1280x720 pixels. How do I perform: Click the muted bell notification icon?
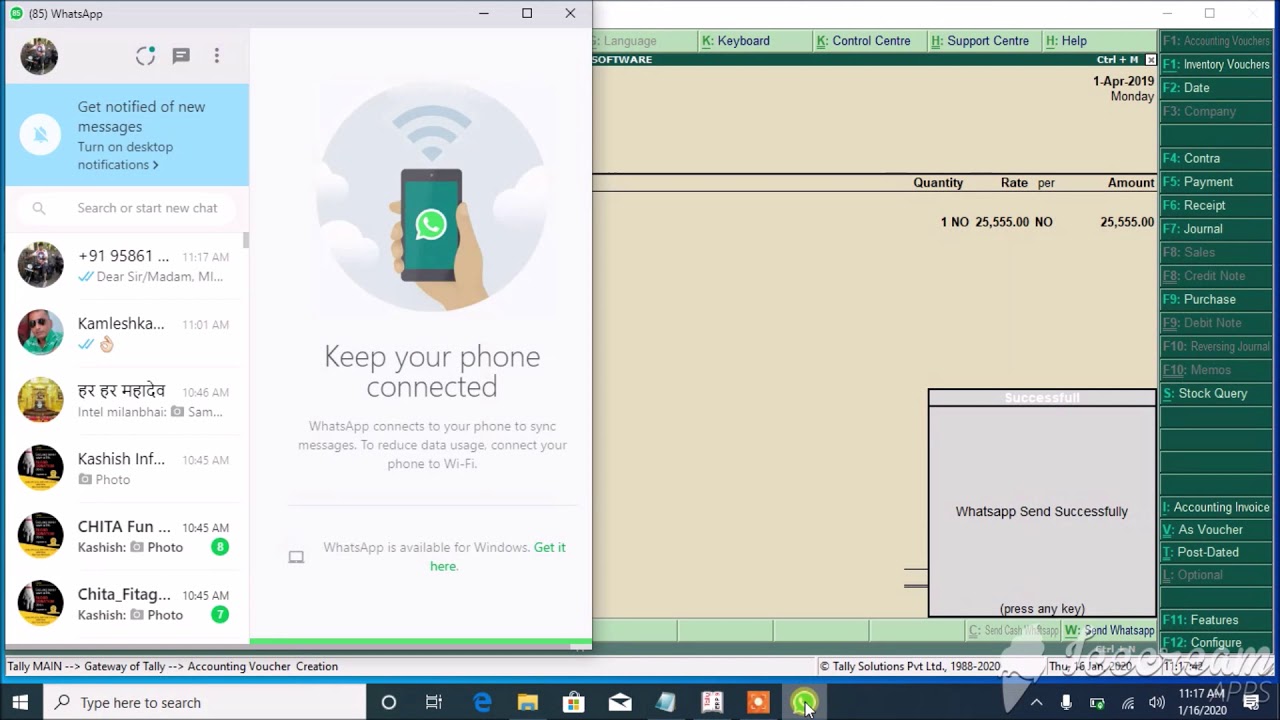41,135
